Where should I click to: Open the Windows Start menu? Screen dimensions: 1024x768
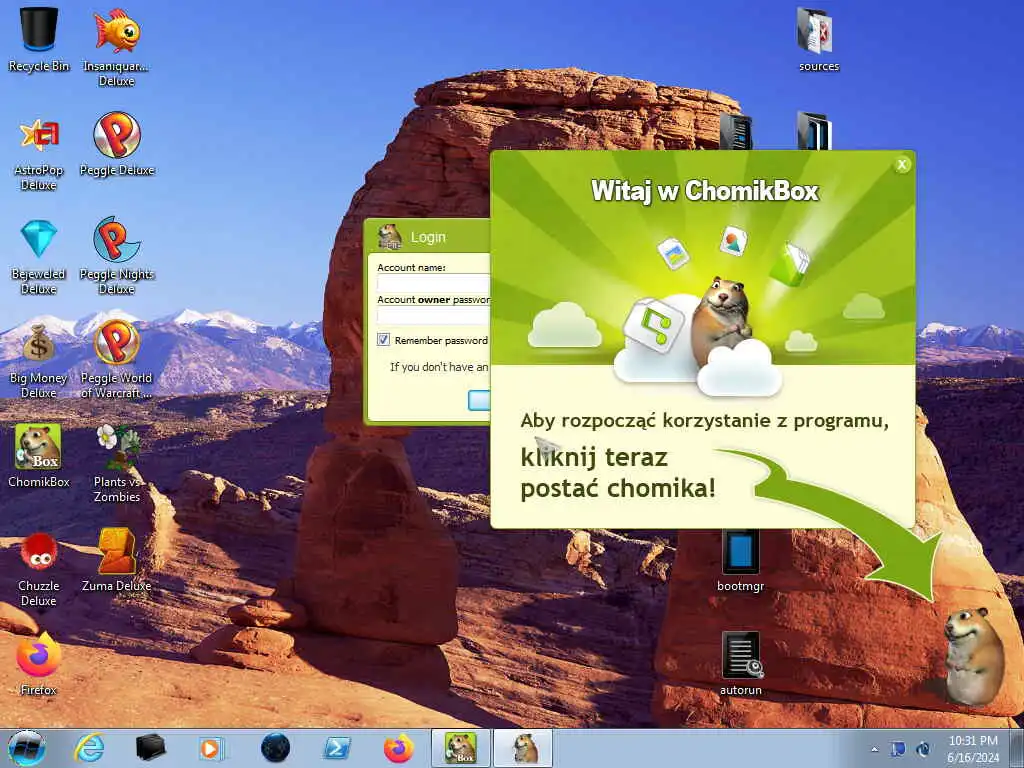(x=27, y=748)
